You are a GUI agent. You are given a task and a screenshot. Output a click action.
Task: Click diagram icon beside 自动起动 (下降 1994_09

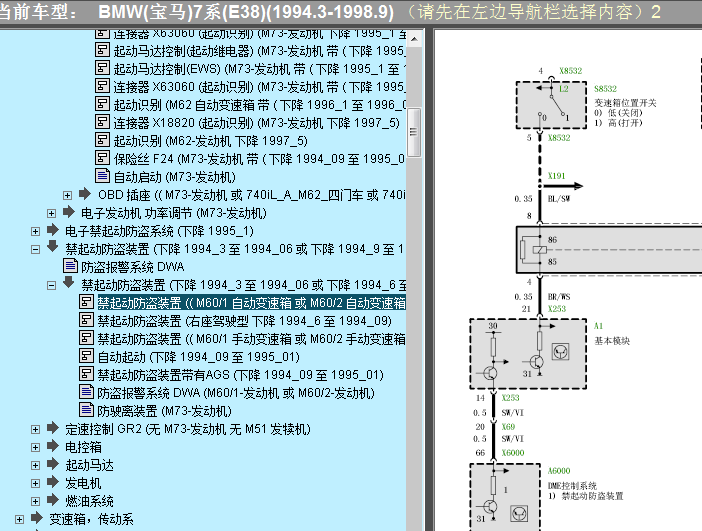(x=86, y=355)
